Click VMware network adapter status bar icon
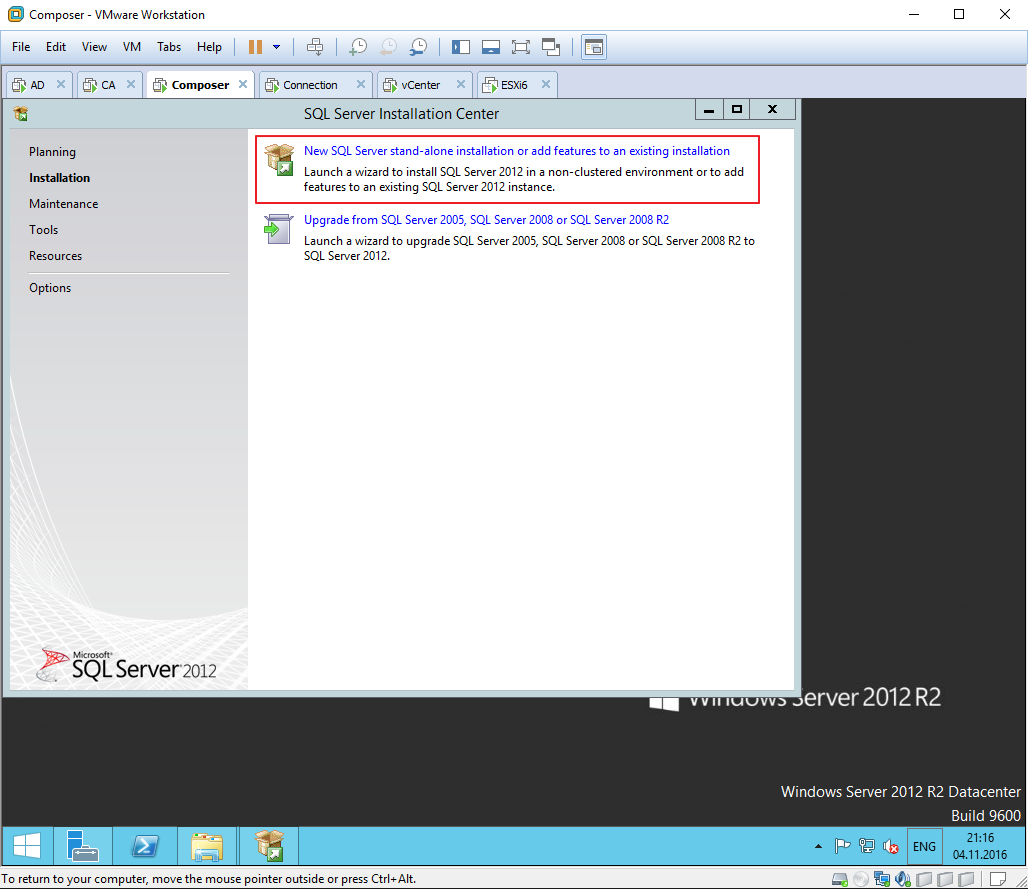The width and height of the screenshot is (1028, 889). point(882,879)
